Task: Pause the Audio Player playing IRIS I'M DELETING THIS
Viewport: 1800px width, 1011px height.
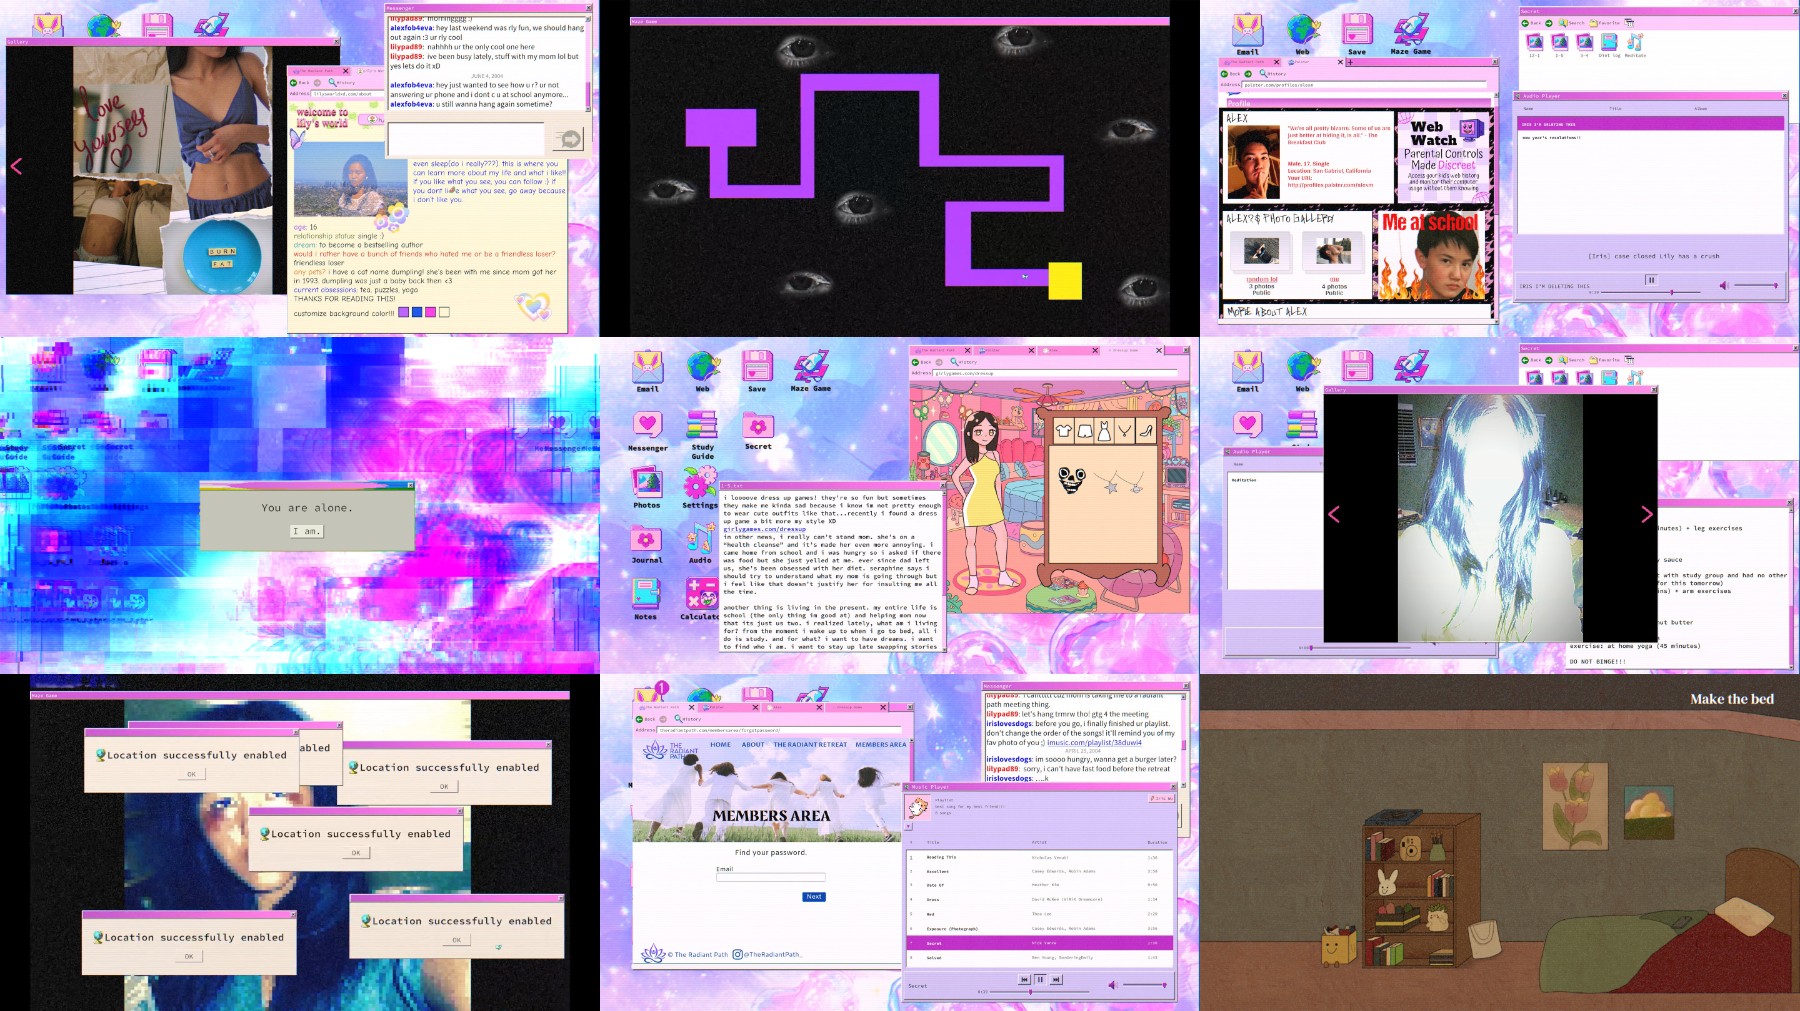Action: [1651, 280]
